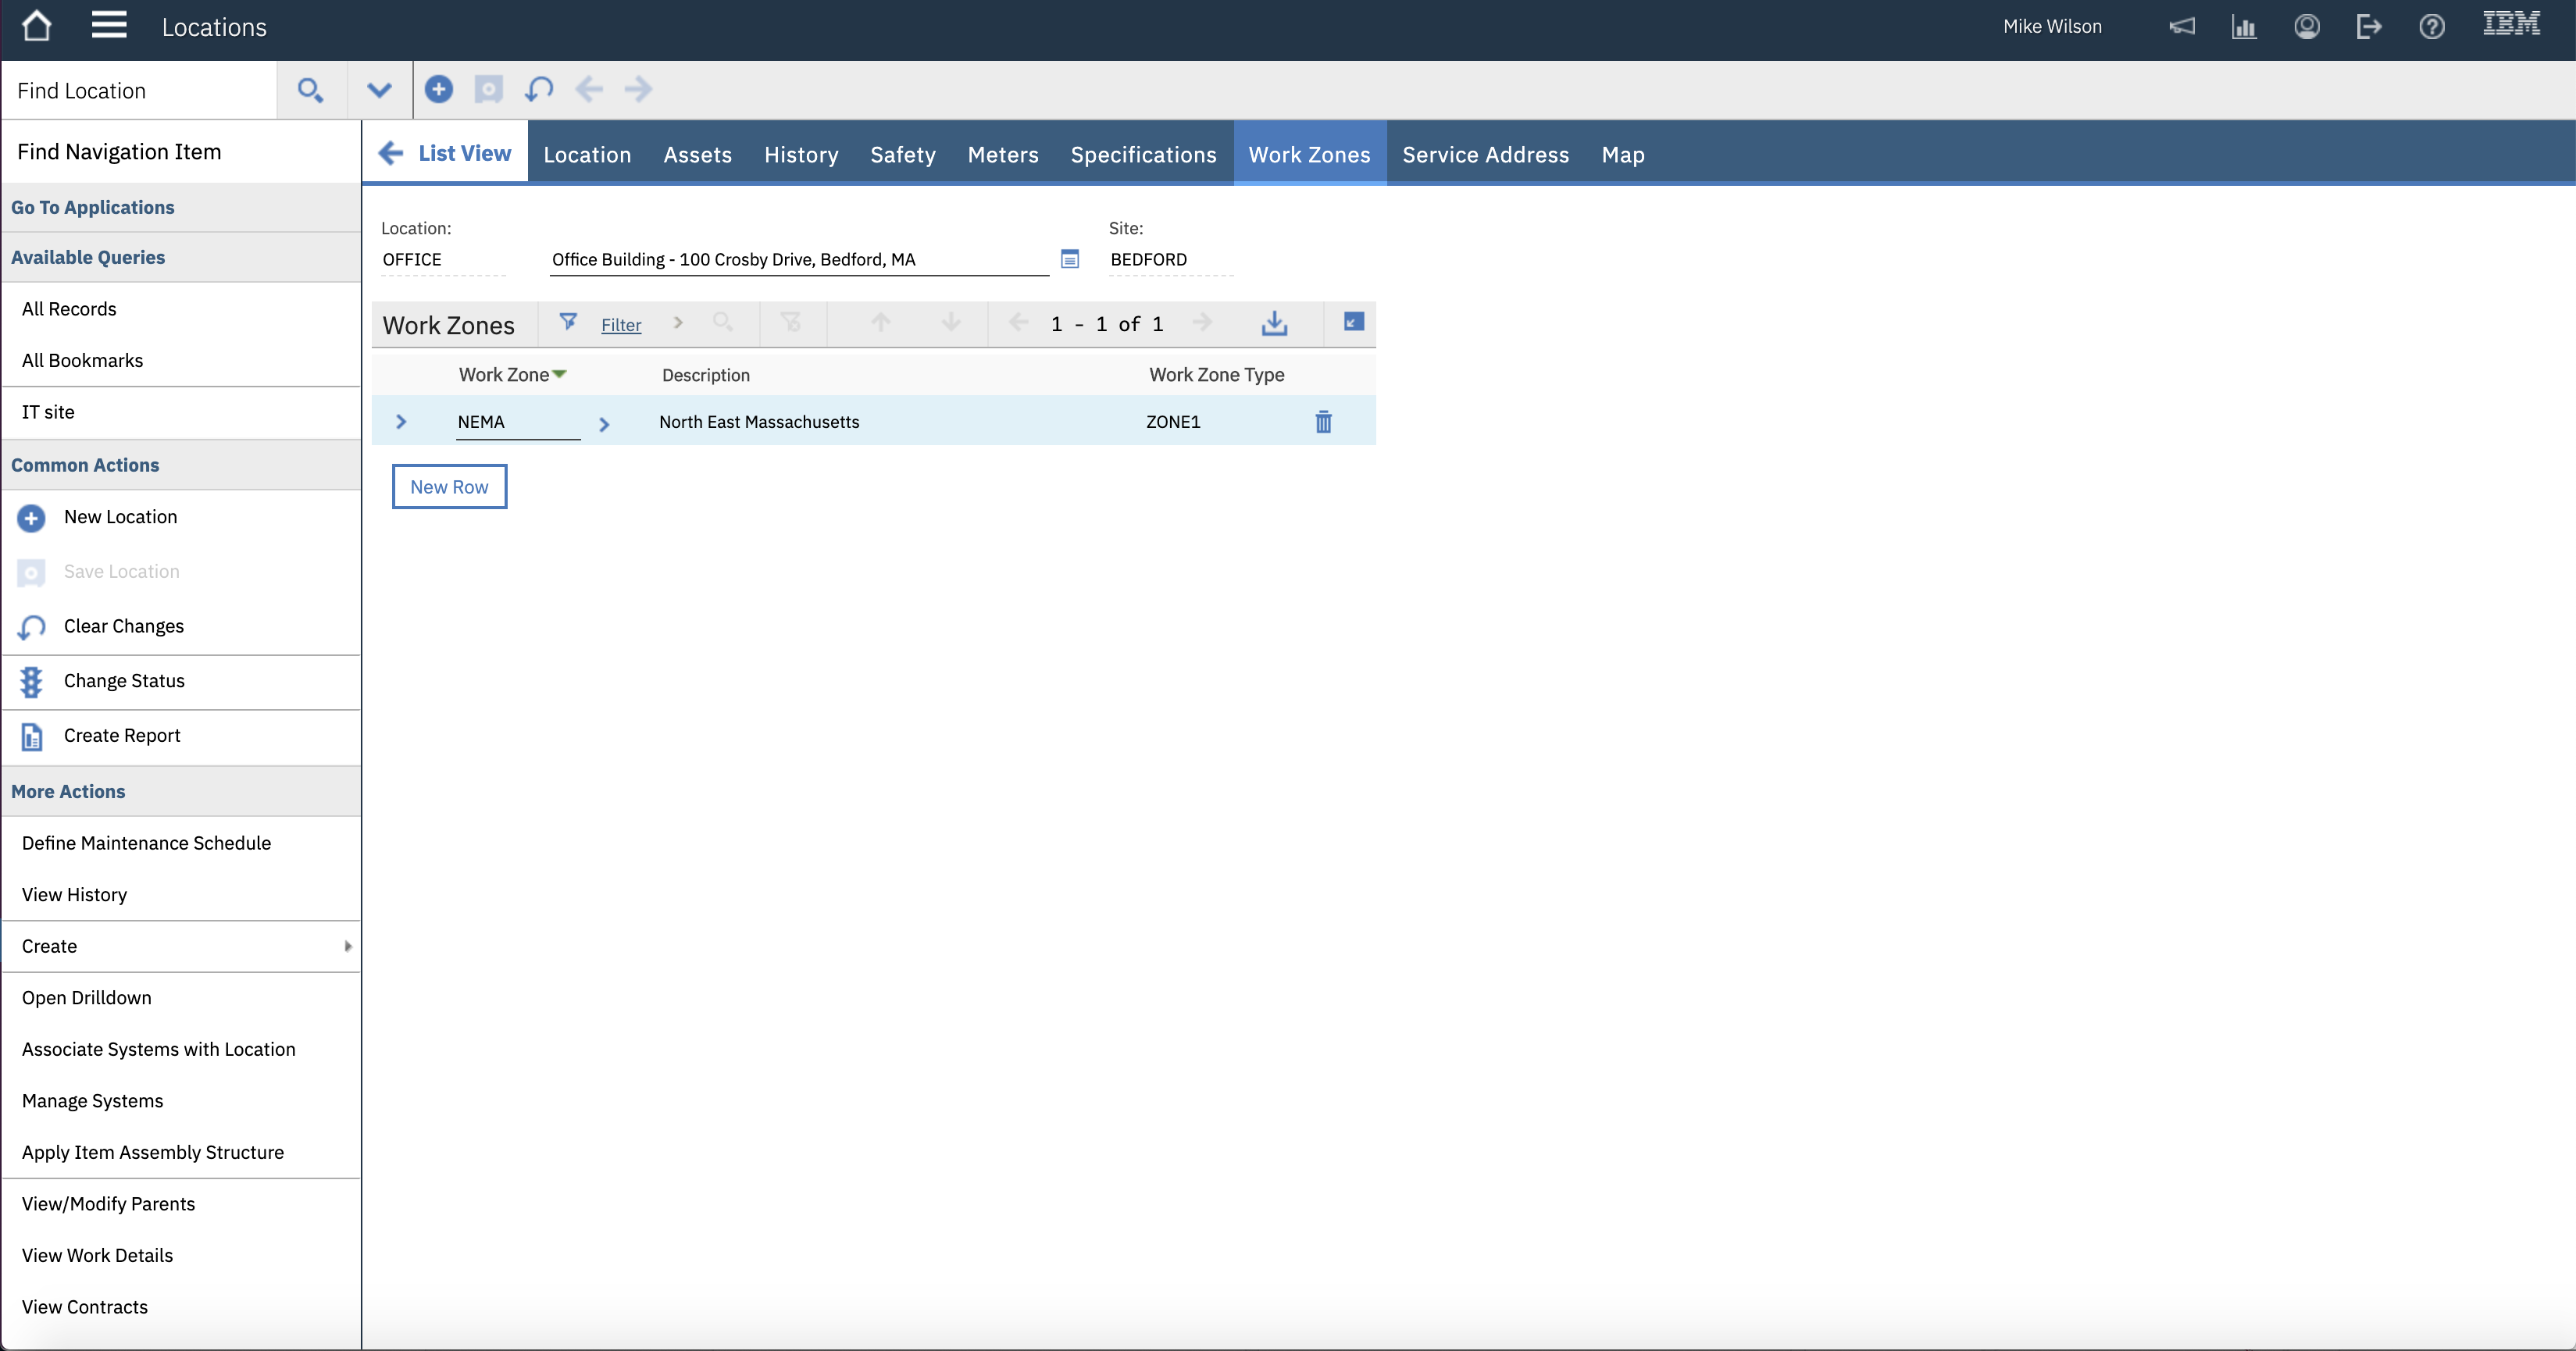The width and height of the screenshot is (2576, 1351).
Task: Switch to the Service Address tab
Action: click(x=1485, y=155)
